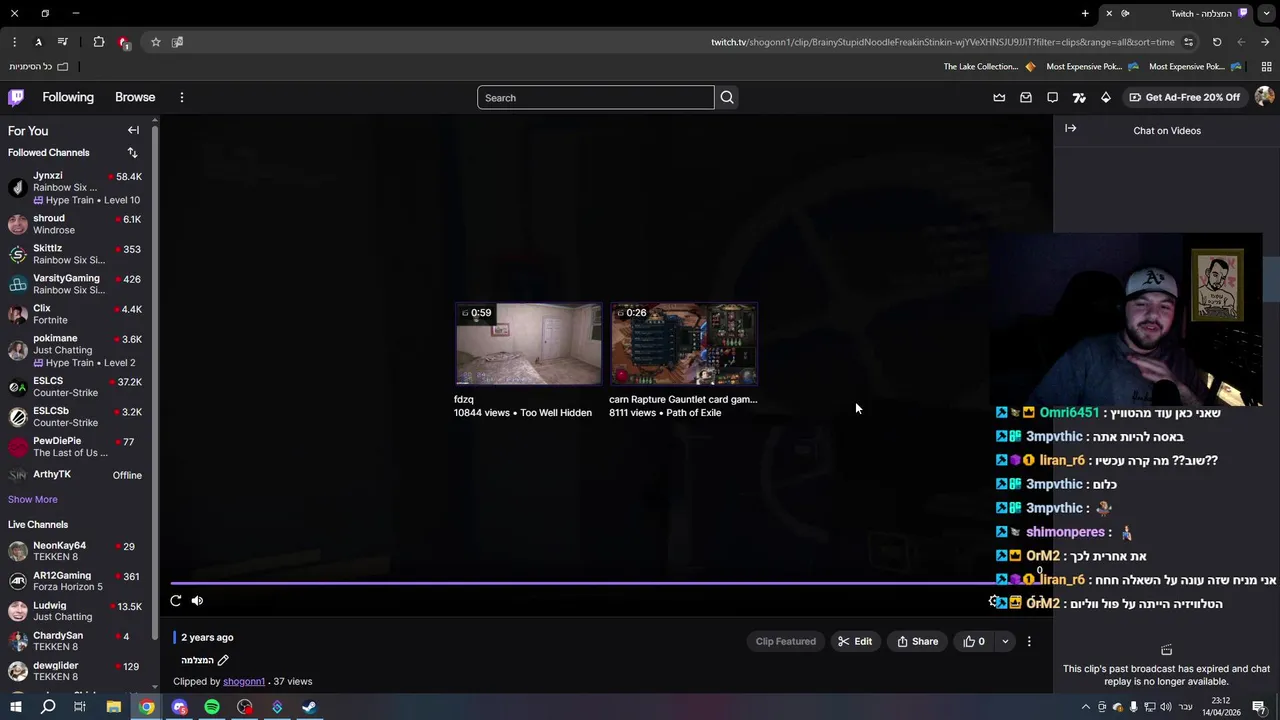Screen dimensions: 1280x720
Task: Open The Lake Collection bookmark
Action: point(990,66)
